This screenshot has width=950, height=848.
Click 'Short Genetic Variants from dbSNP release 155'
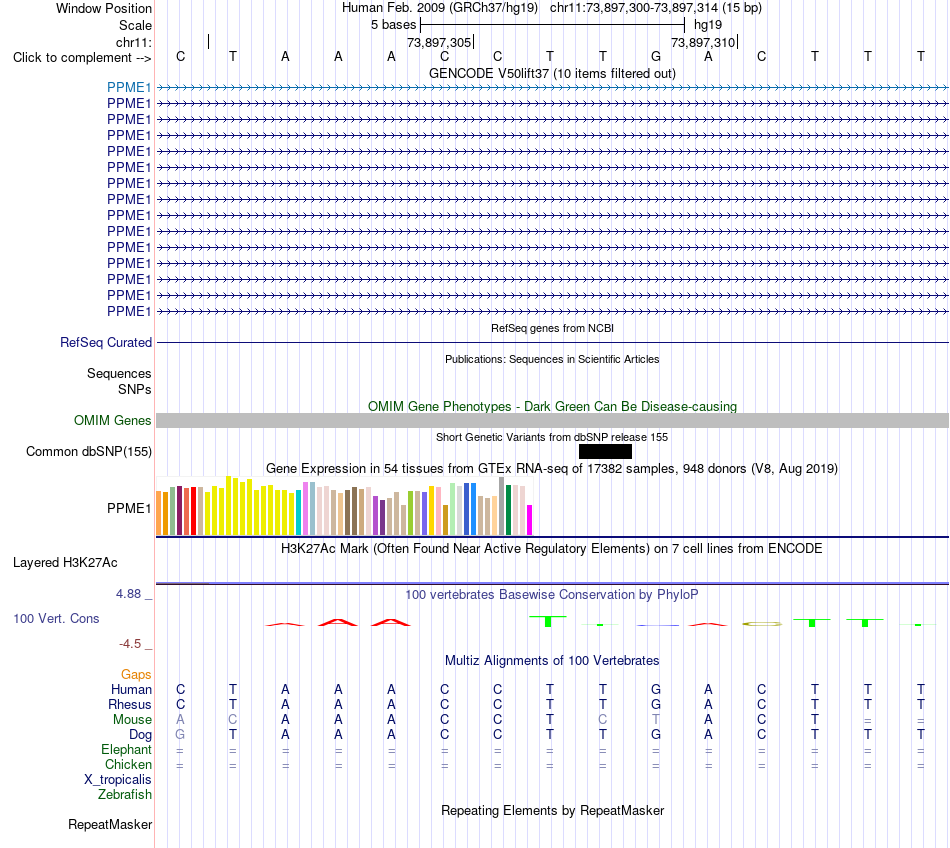[x=552, y=437]
